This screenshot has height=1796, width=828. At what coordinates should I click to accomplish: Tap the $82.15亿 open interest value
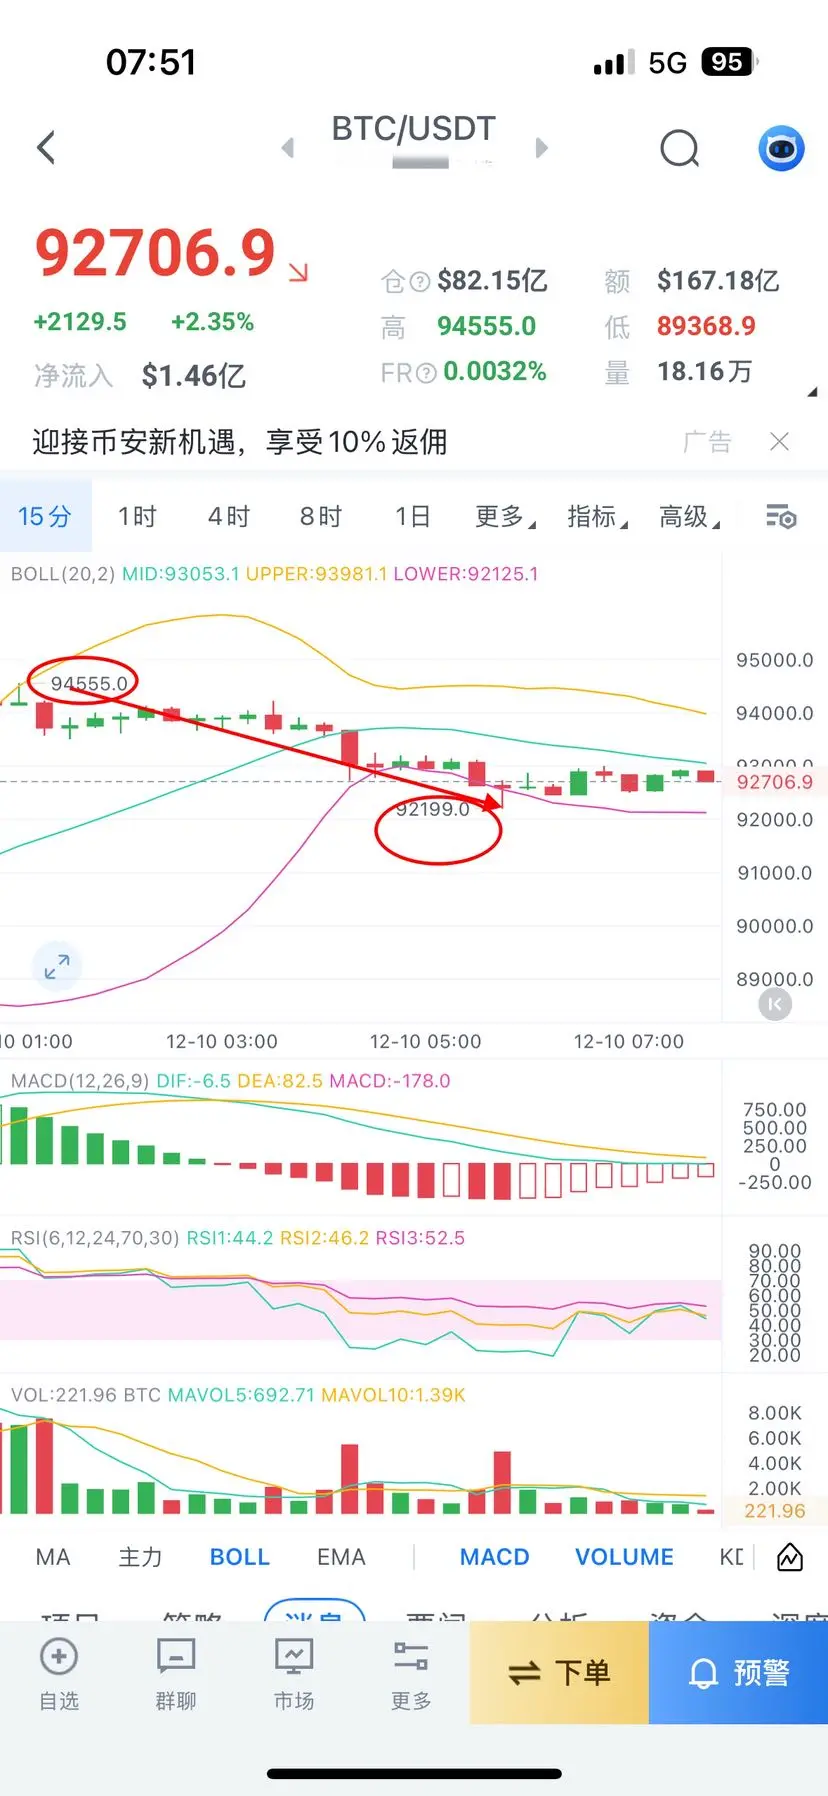492,281
